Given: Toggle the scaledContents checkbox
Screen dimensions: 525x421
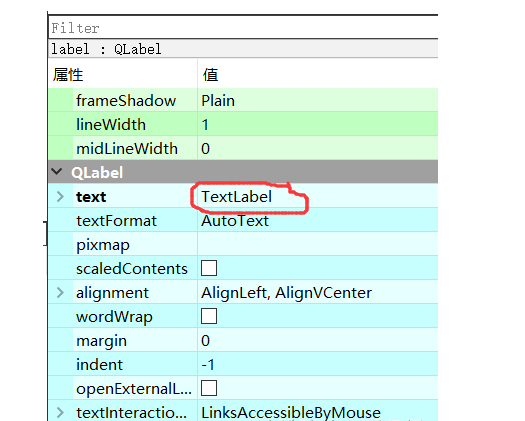Looking at the screenshot, I should coord(209,268).
